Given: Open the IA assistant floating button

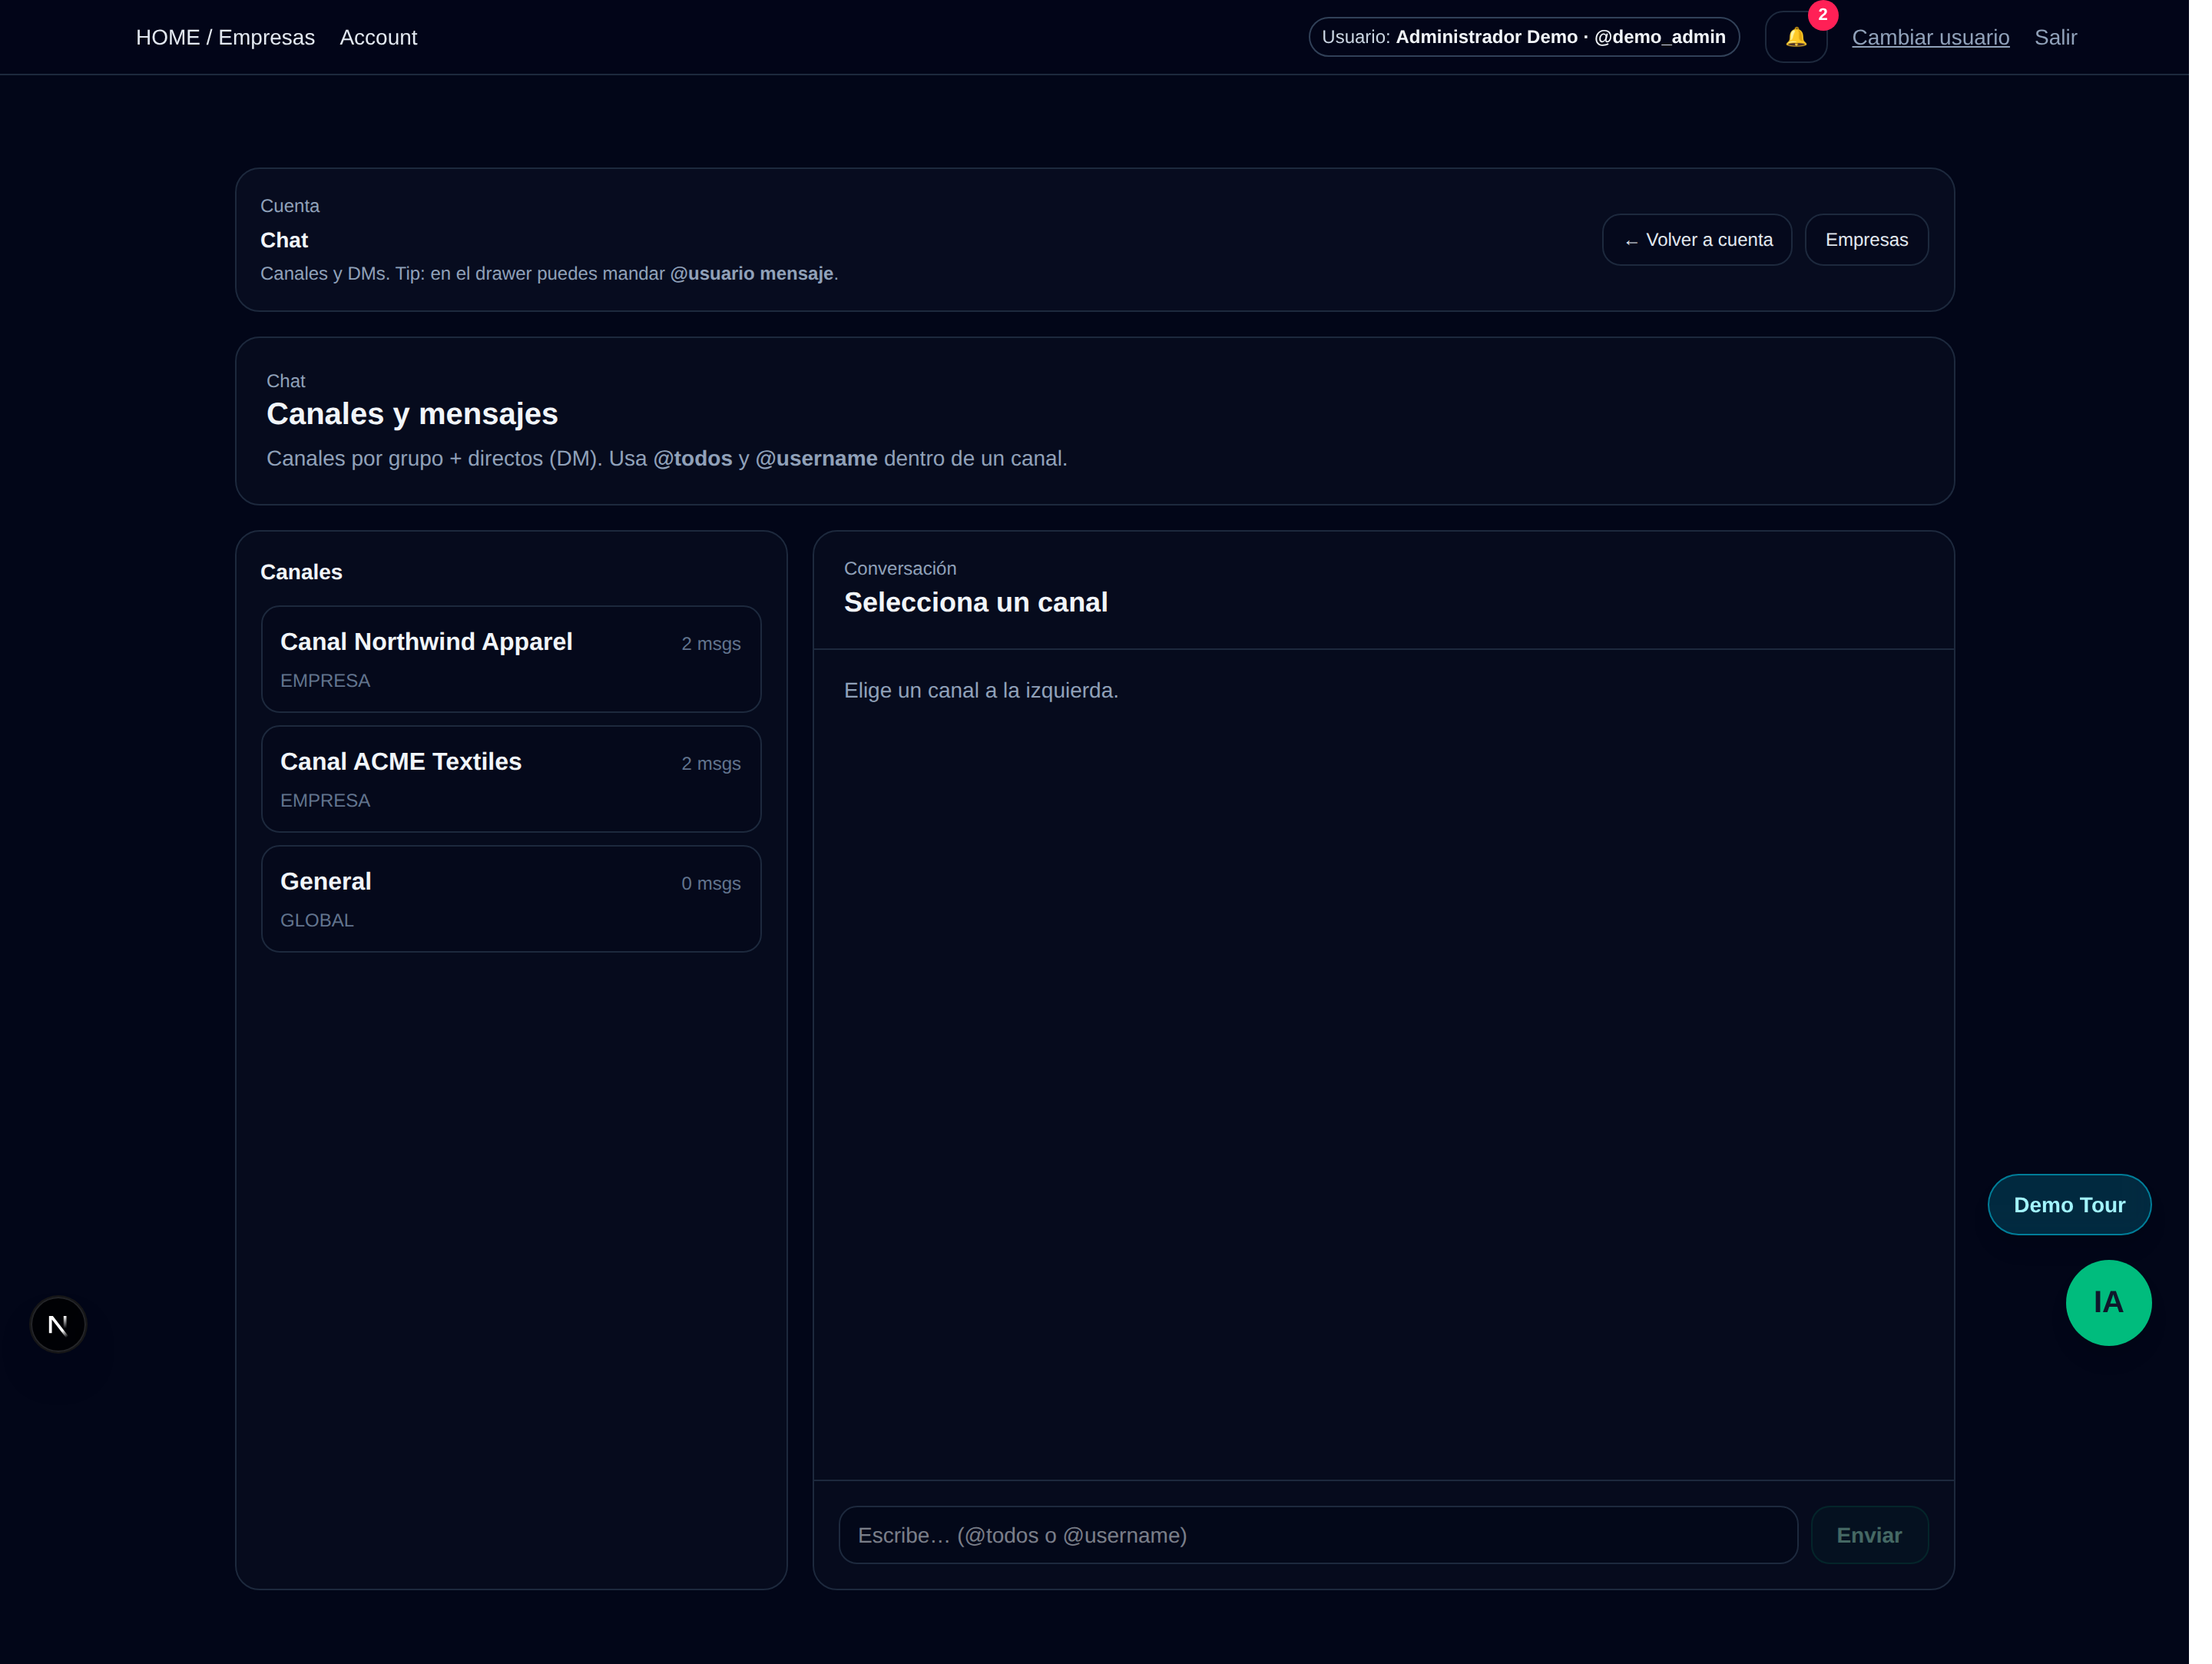Looking at the screenshot, I should tap(2108, 1302).
